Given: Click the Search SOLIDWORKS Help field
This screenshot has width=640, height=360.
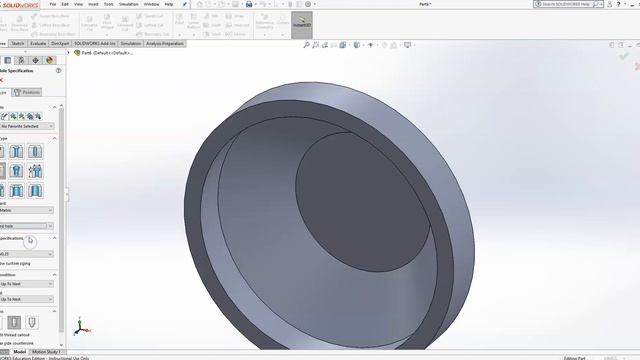Looking at the screenshot, I should (x=567, y=4).
